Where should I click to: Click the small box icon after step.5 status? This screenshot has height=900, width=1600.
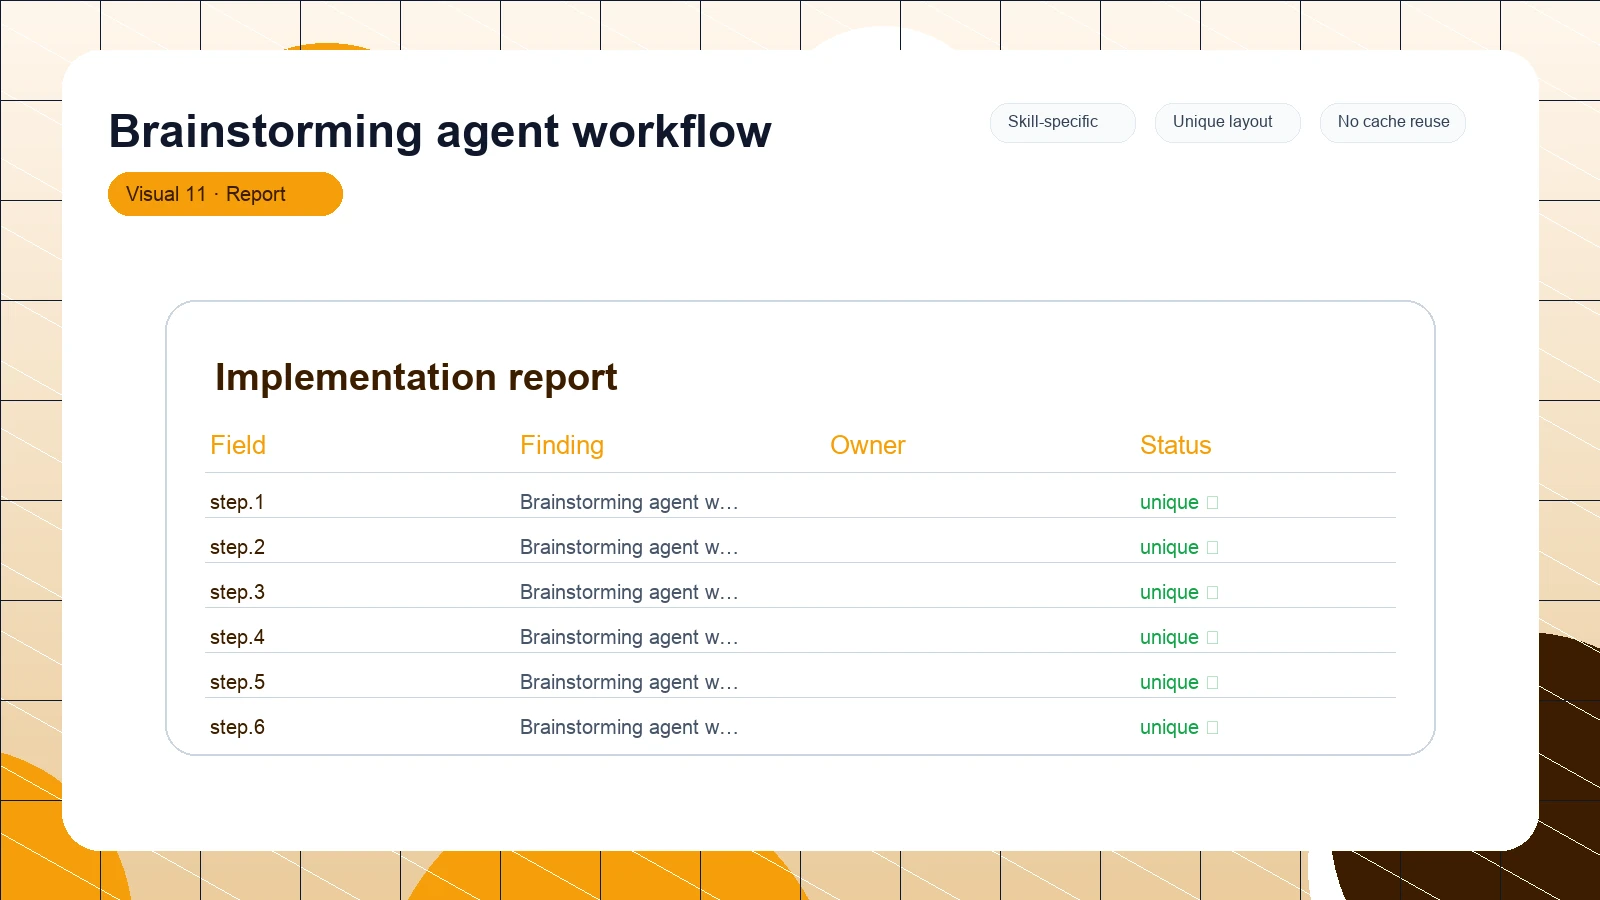click(x=1213, y=683)
